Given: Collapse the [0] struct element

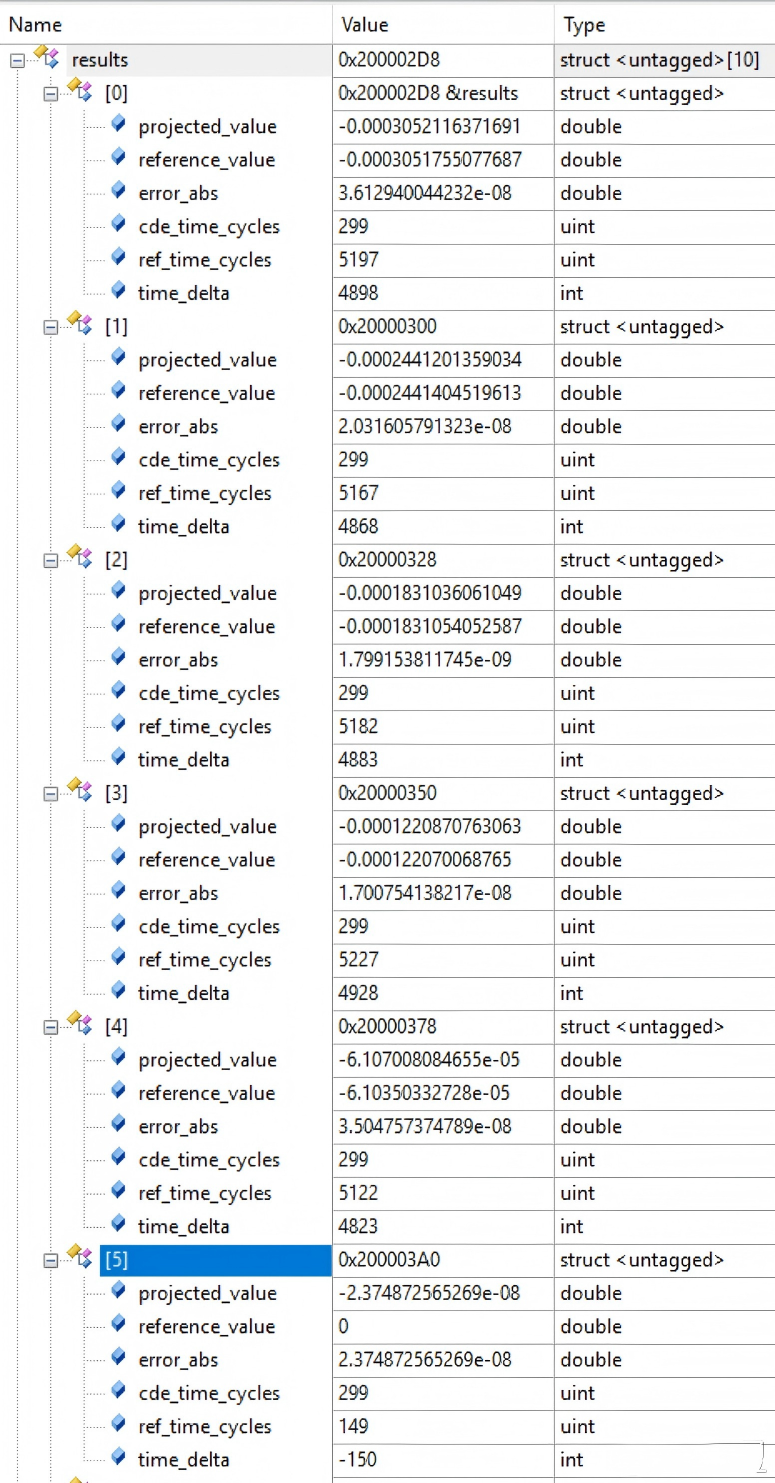Looking at the screenshot, I should 50,94.
